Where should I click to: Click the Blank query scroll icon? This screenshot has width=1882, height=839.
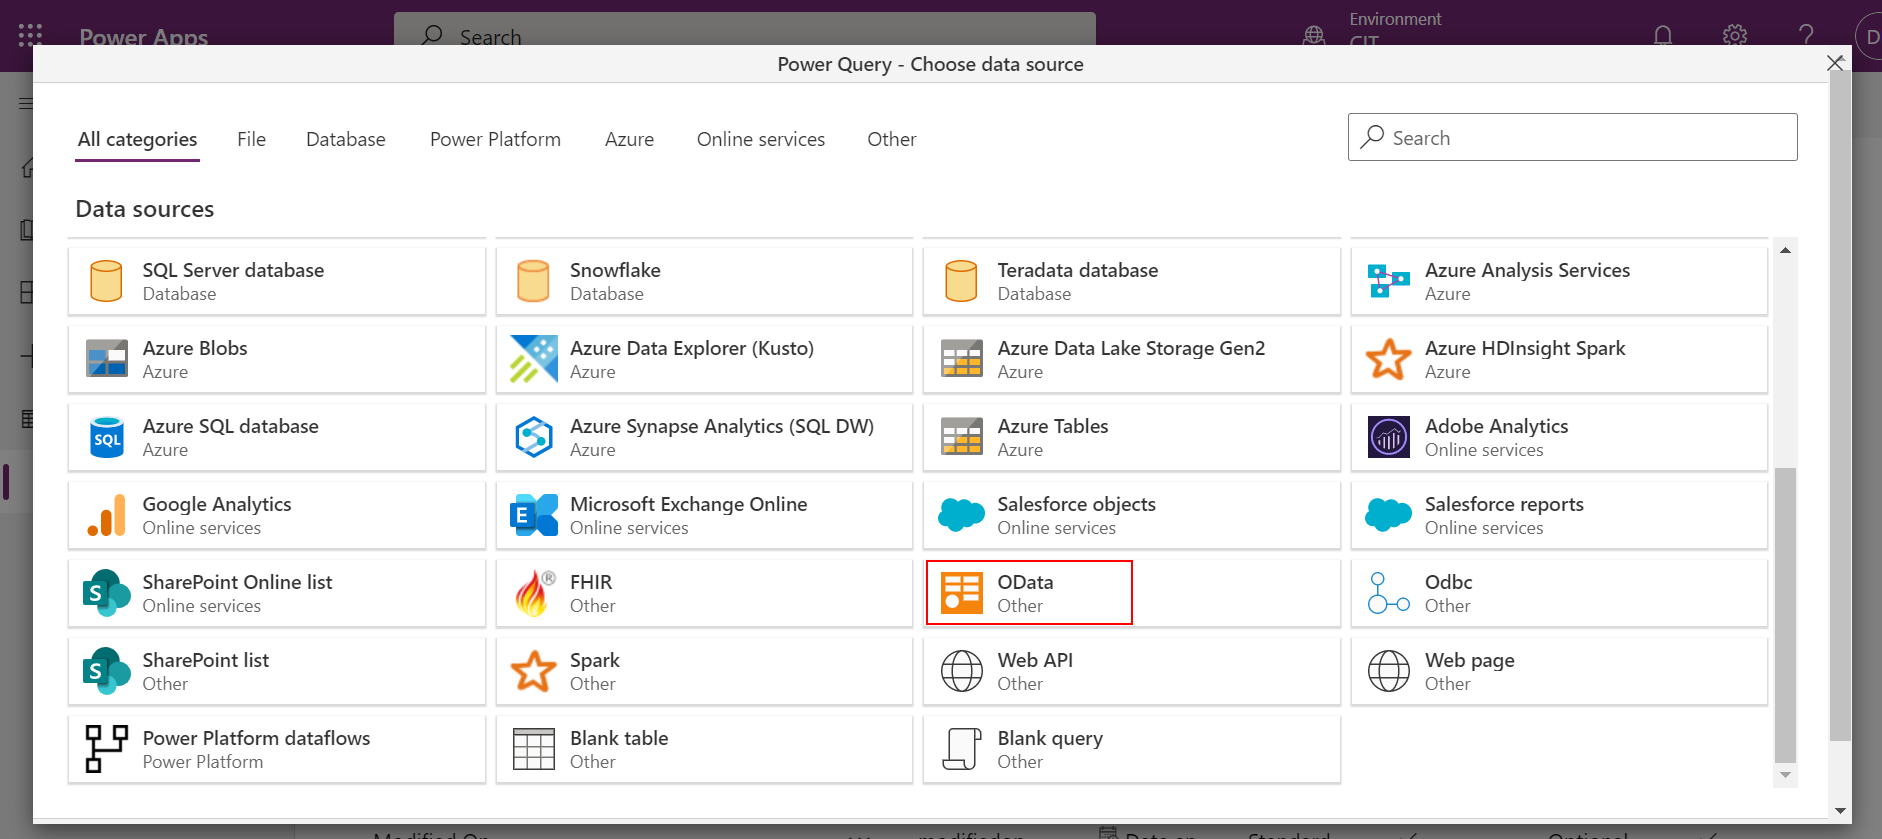point(961,749)
